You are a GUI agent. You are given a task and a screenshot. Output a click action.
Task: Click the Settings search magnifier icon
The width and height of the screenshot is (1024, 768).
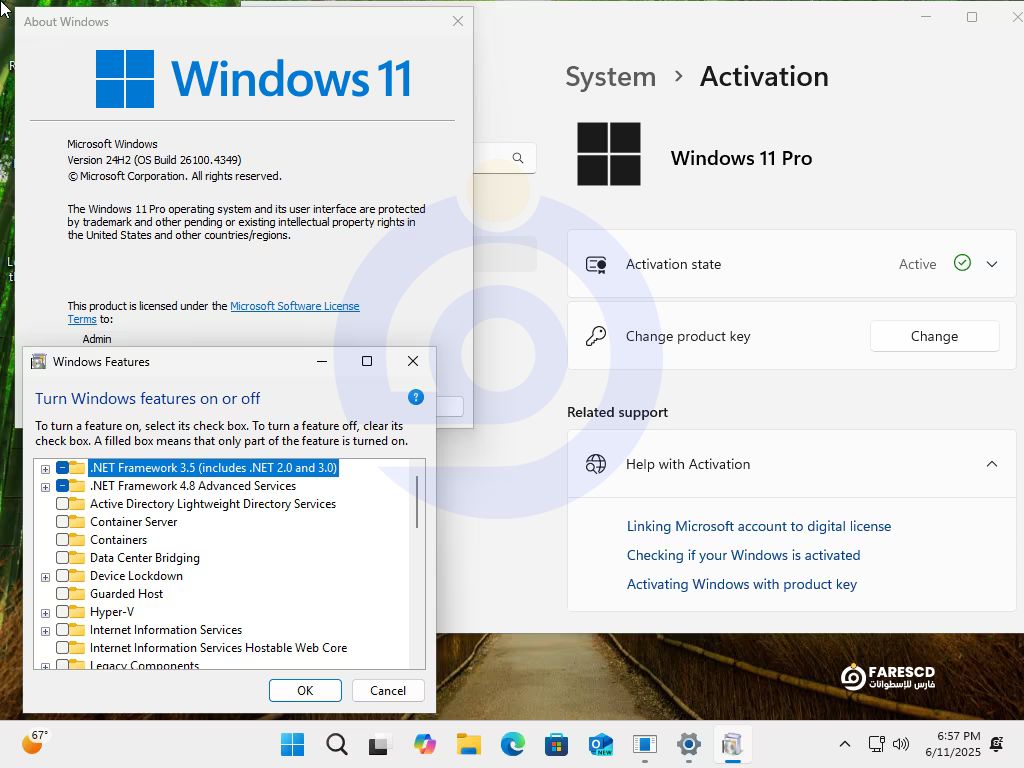point(518,157)
